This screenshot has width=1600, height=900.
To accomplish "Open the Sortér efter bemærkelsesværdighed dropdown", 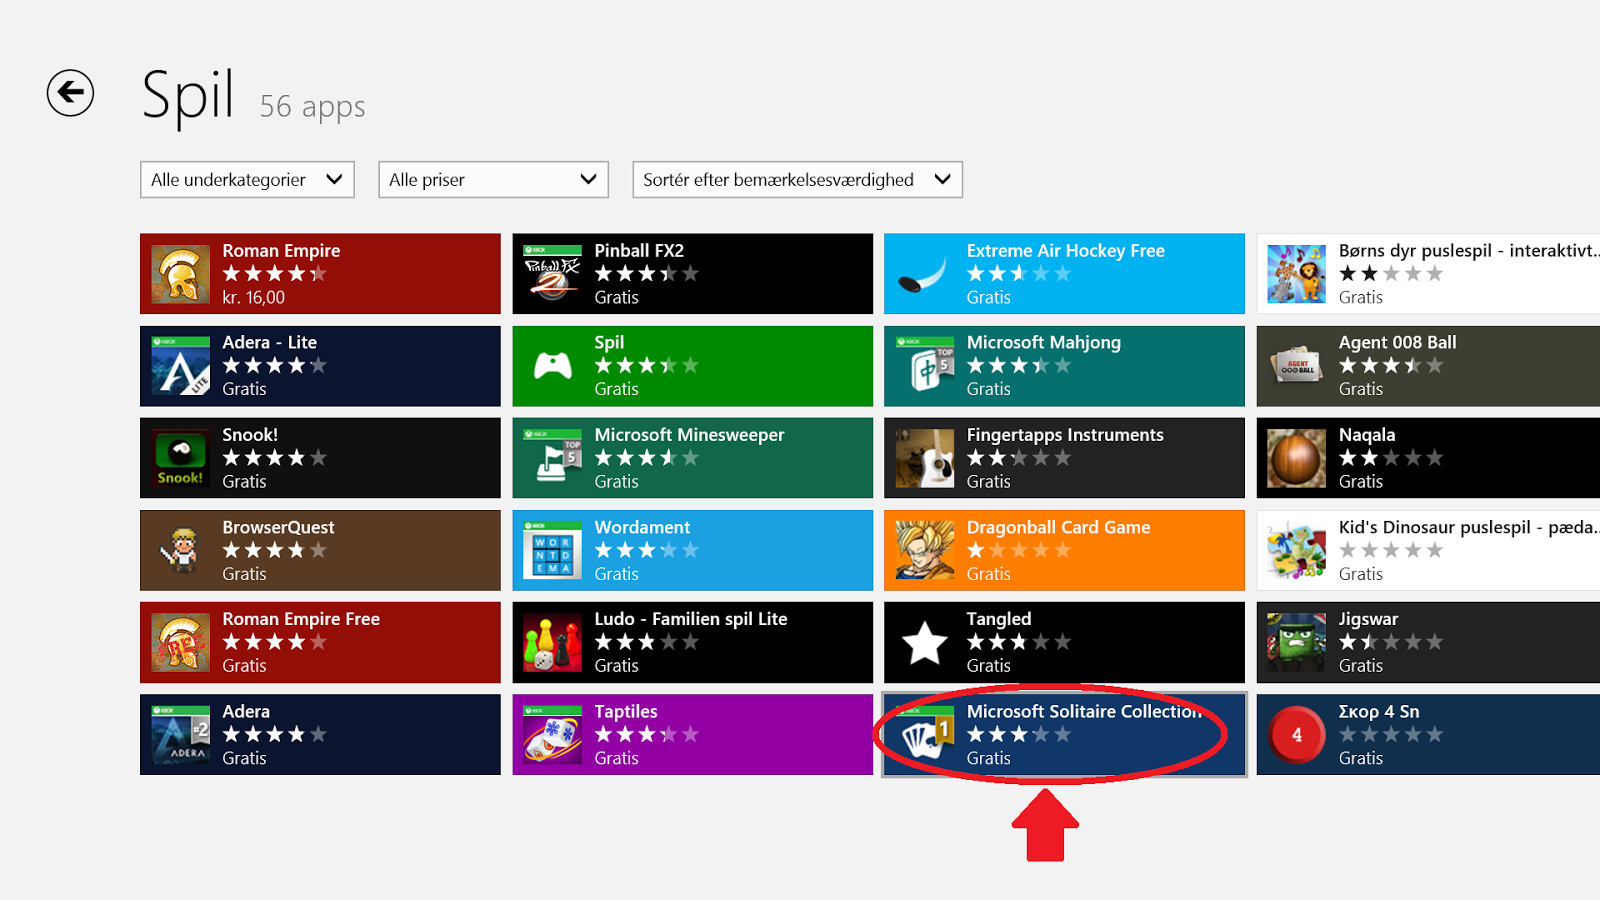I will point(797,180).
